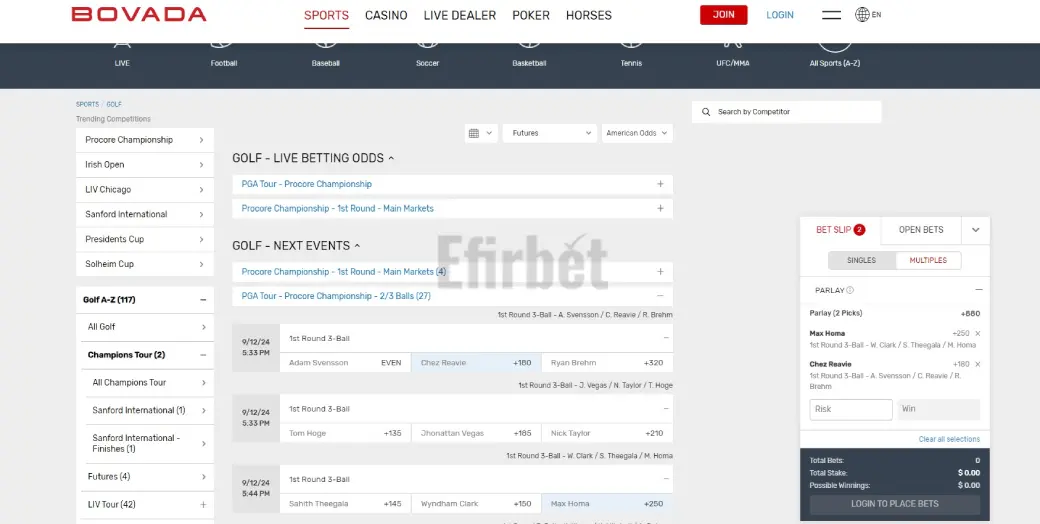Screen dimensions: 1040x524
Task: Open the Futures dropdown
Action: tap(551, 133)
